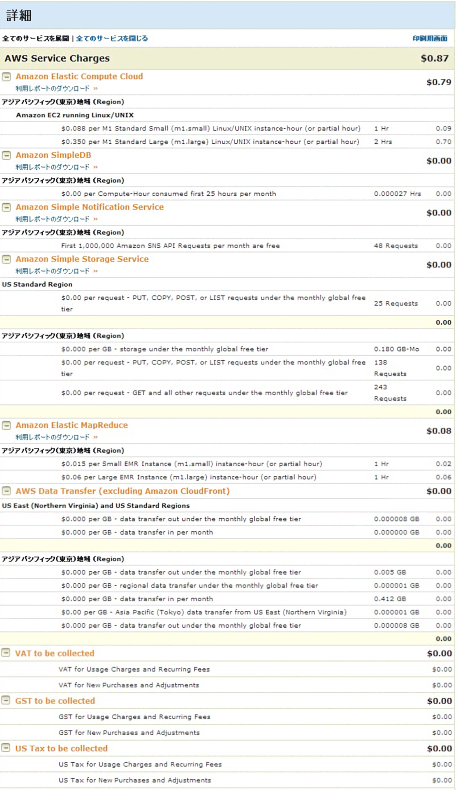Image resolution: width=460 pixels, height=790 pixels.
Task: Select 'US Tax for New Purchases and Adjustments'
Action: click(x=135, y=780)
